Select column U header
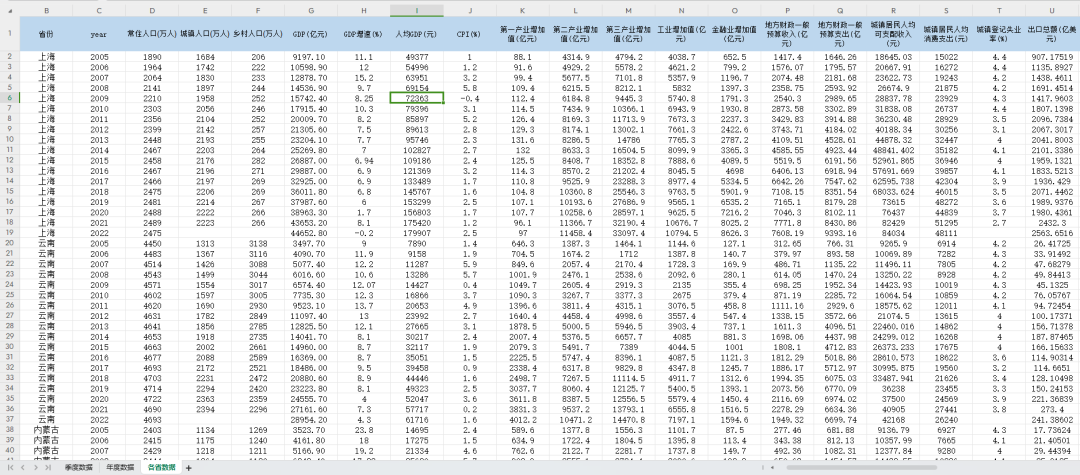 (x=1052, y=11)
